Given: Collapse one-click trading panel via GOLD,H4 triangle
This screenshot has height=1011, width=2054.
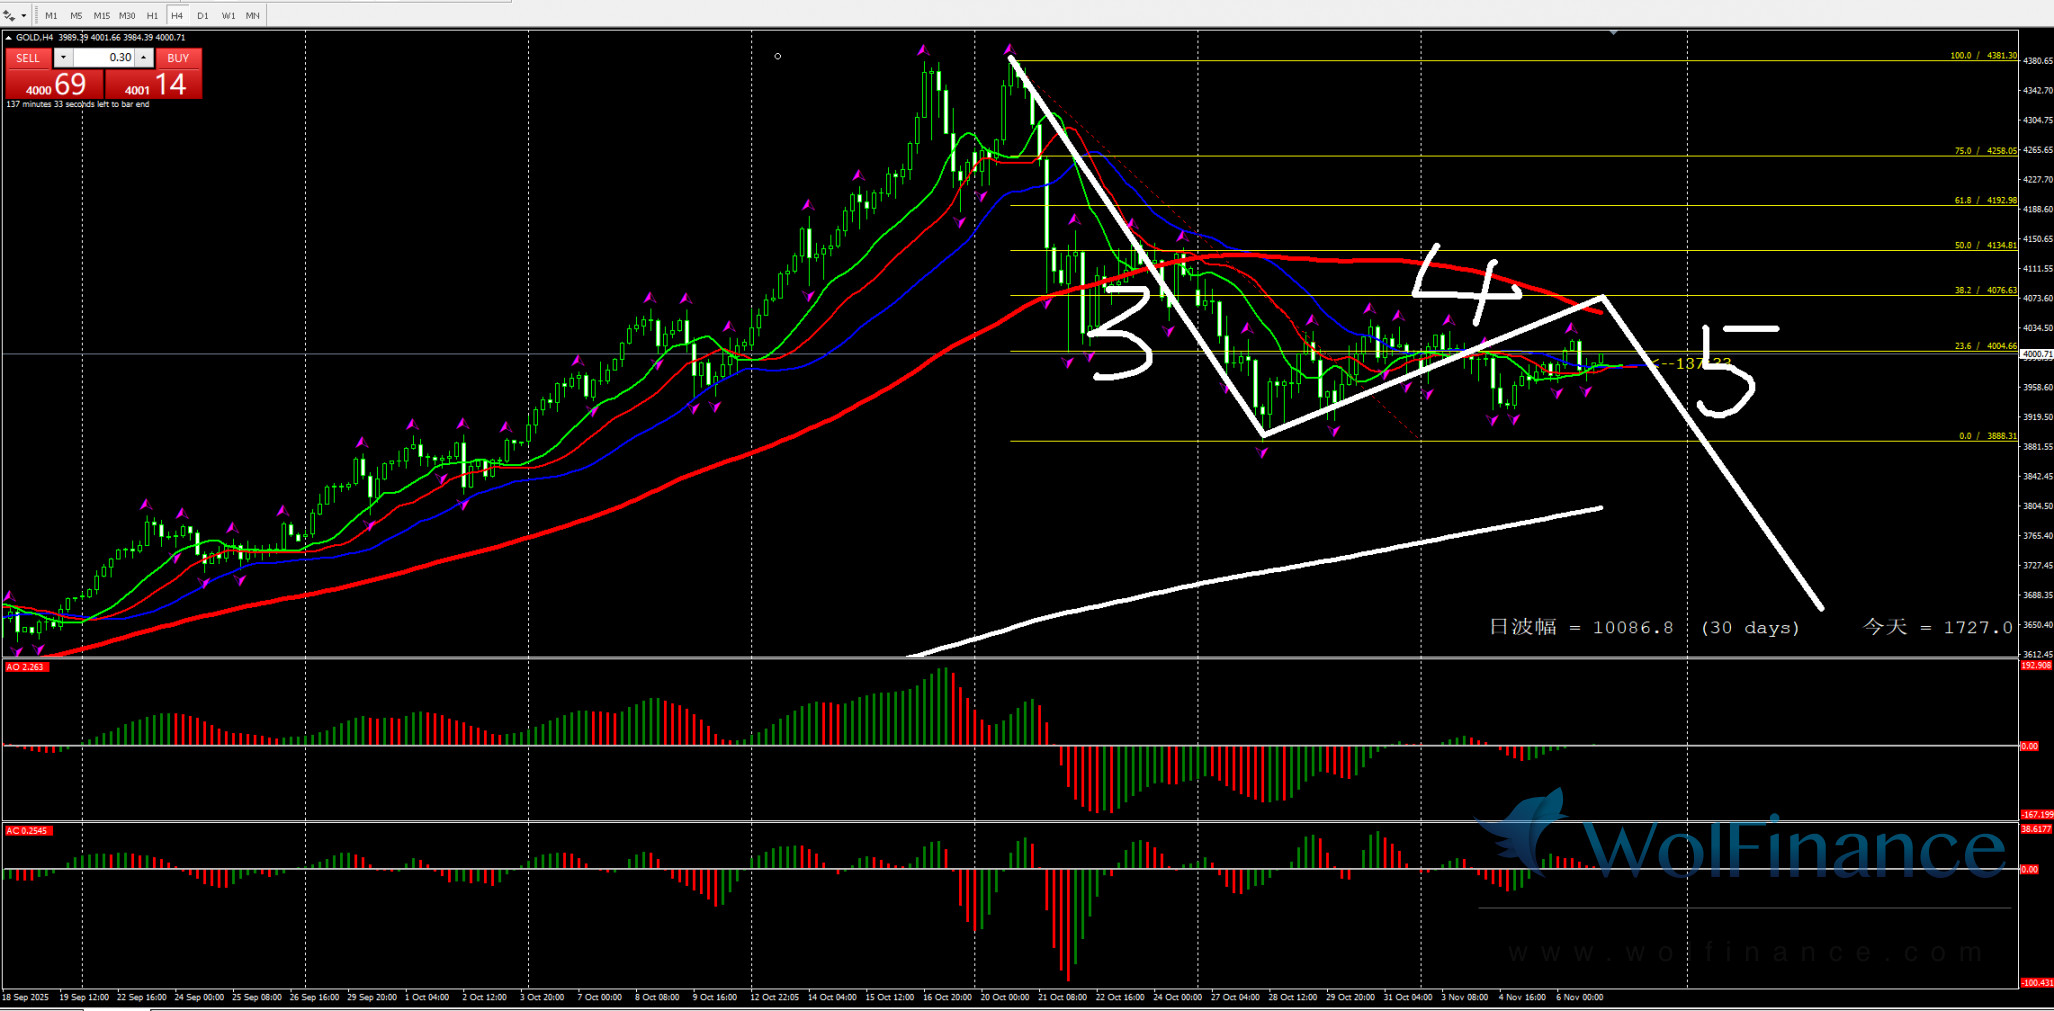Looking at the screenshot, I should pos(9,38).
